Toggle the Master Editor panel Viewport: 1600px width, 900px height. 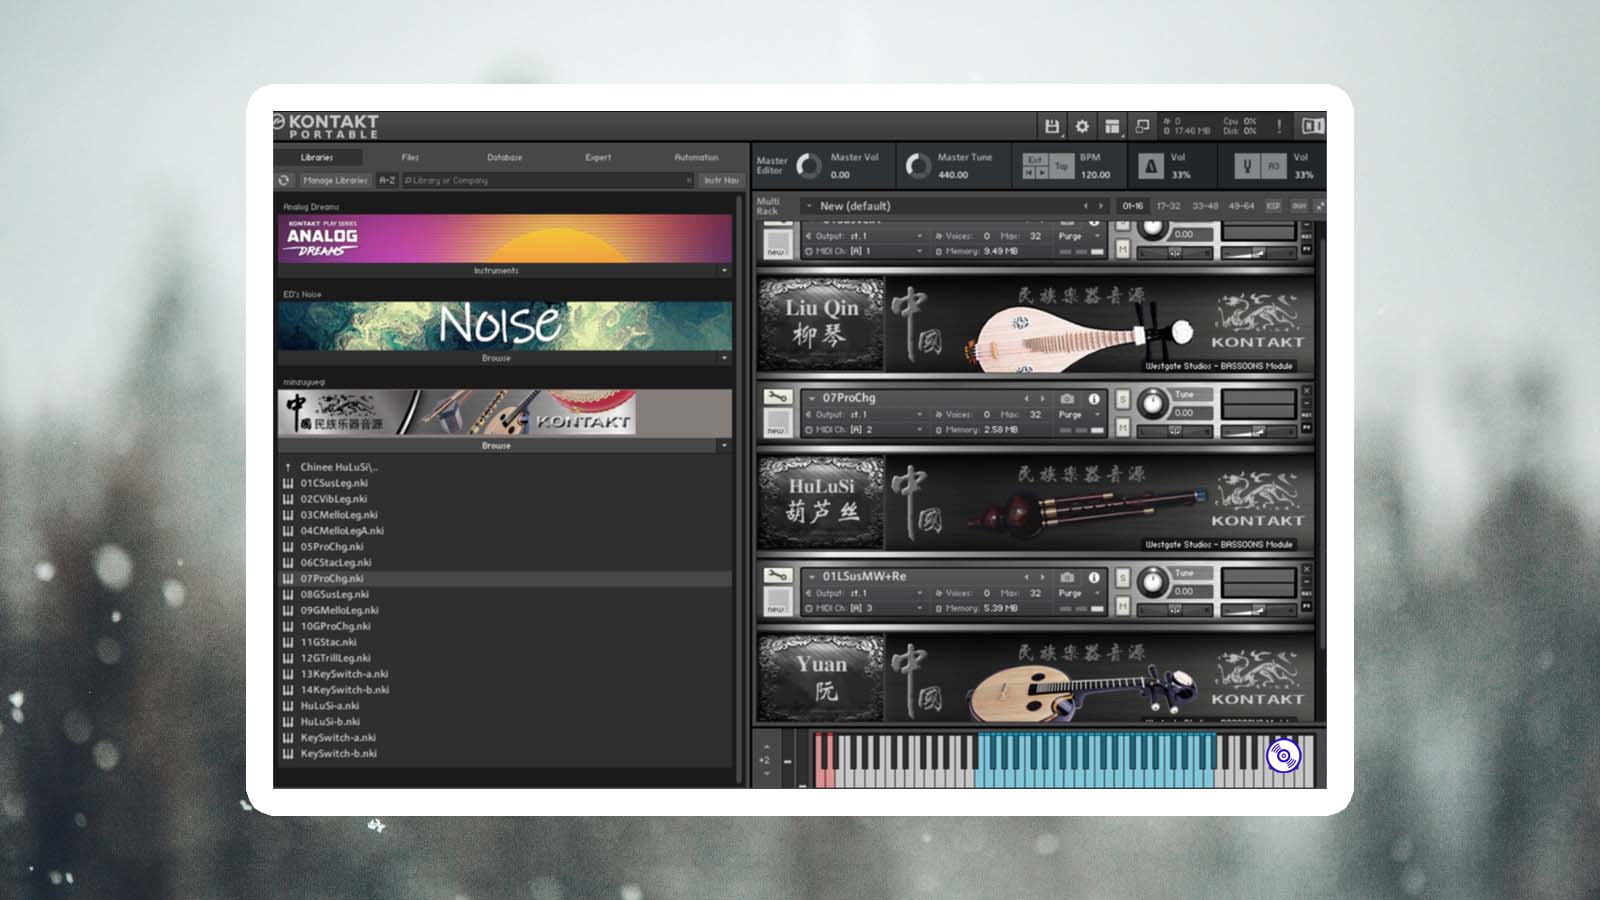pyautogui.click(x=771, y=166)
